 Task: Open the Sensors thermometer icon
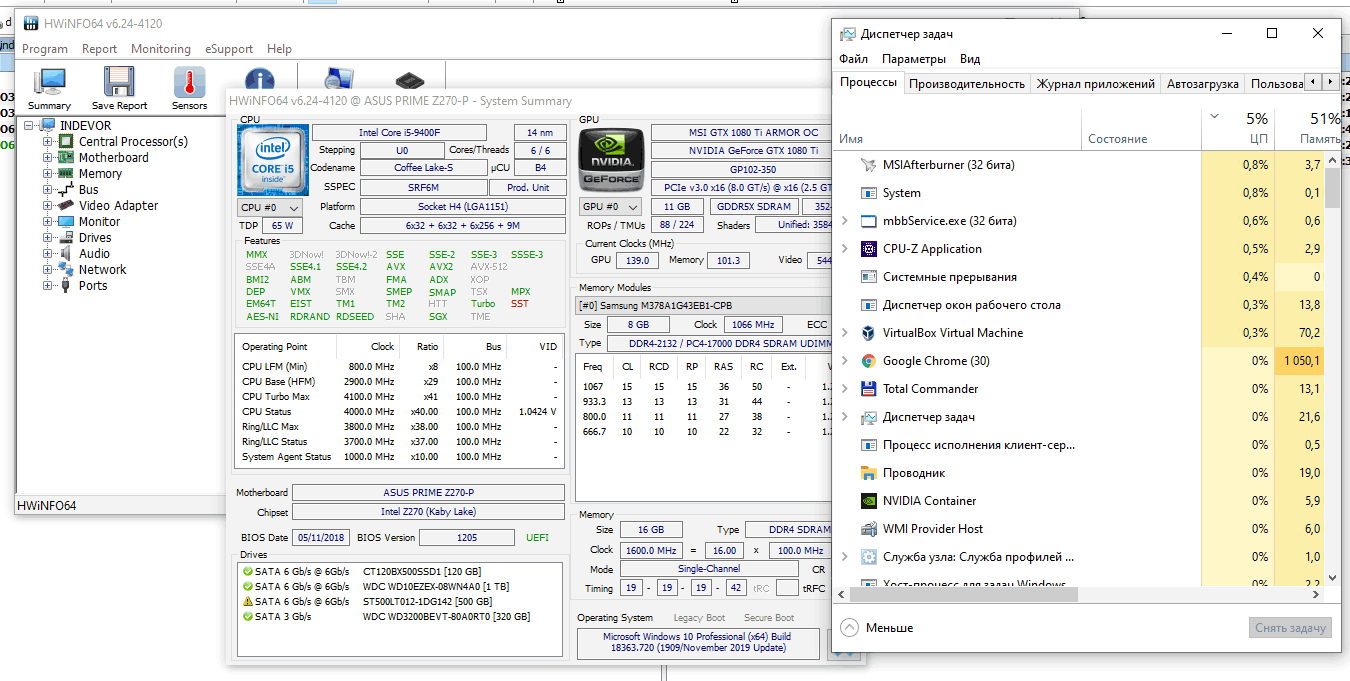pos(189,82)
